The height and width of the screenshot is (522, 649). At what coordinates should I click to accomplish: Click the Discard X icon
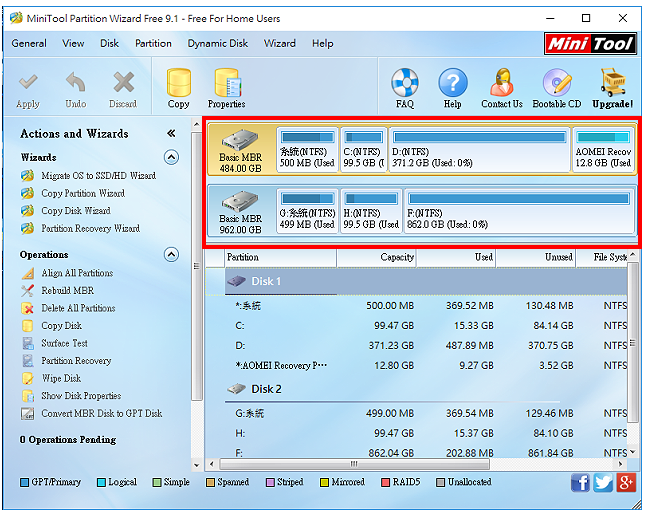click(123, 82)
